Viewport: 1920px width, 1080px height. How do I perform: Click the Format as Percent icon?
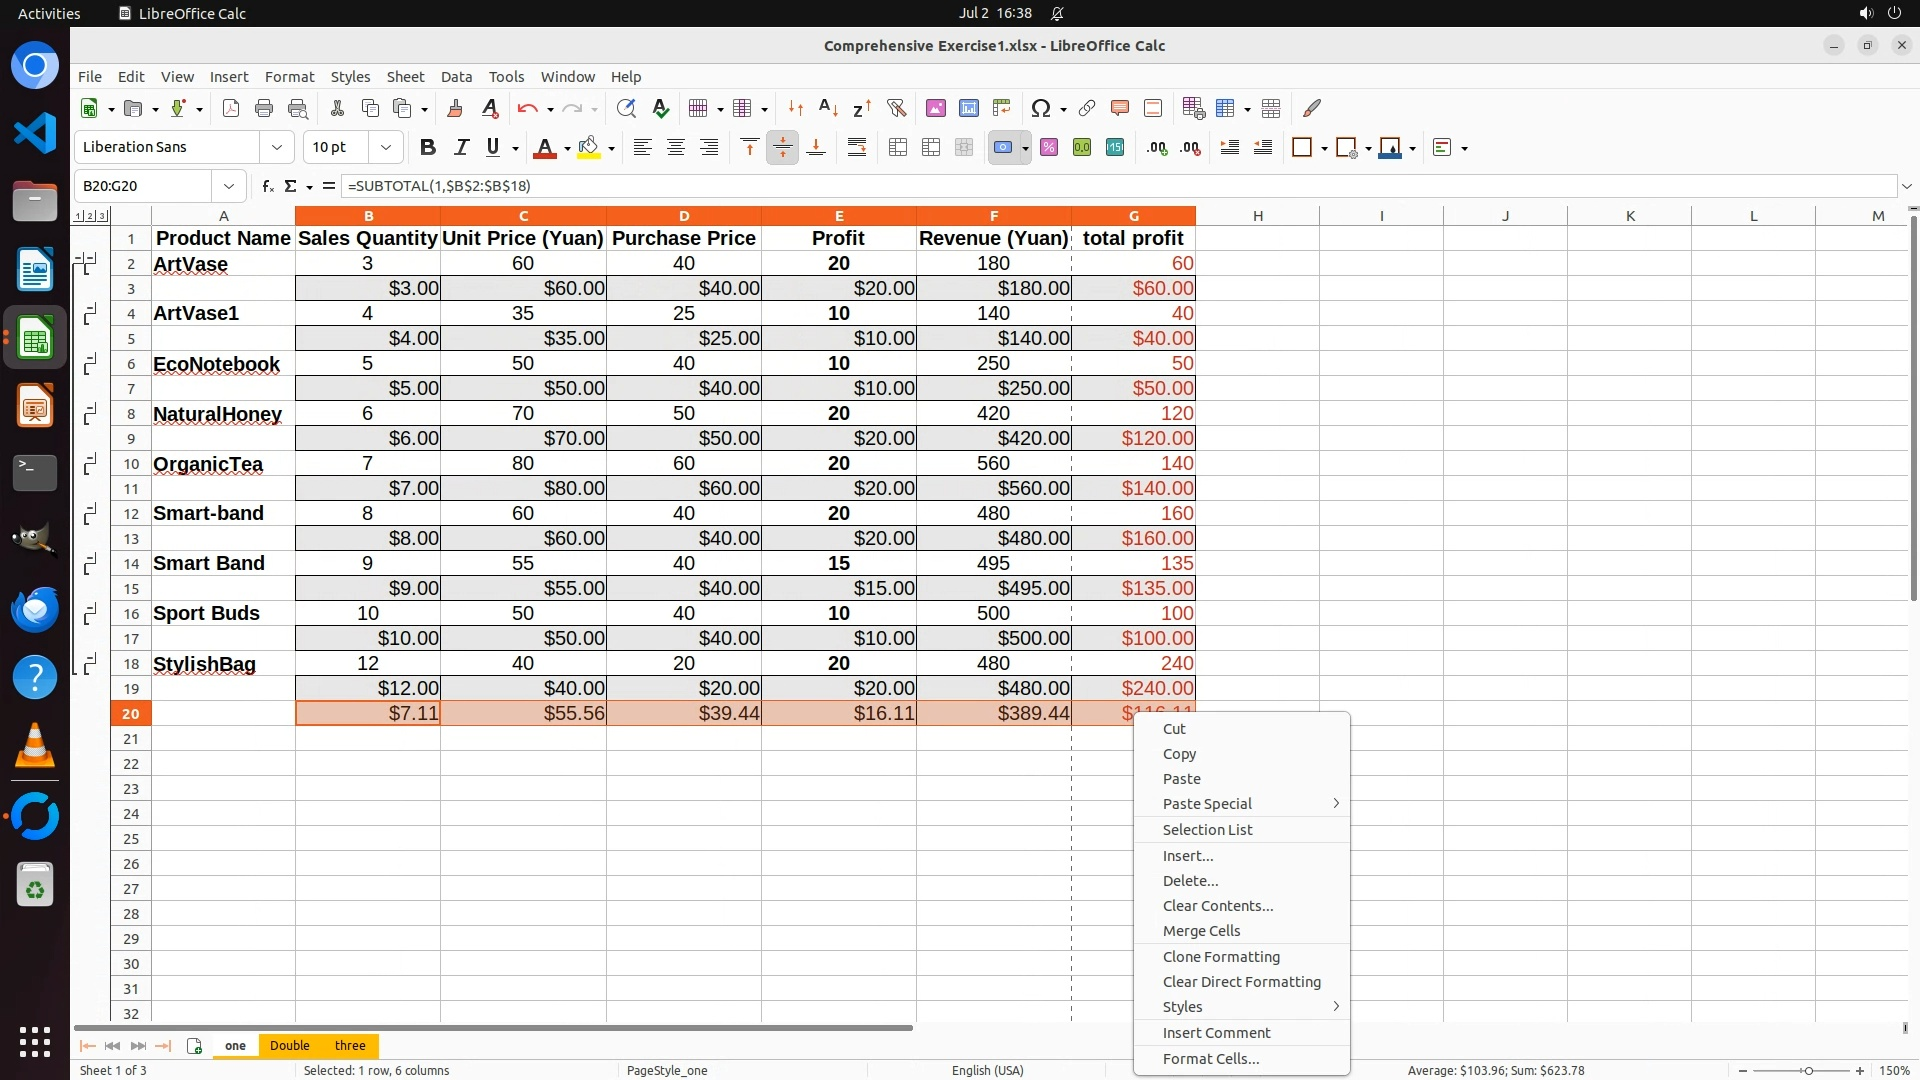click(x=1049, y=147)
